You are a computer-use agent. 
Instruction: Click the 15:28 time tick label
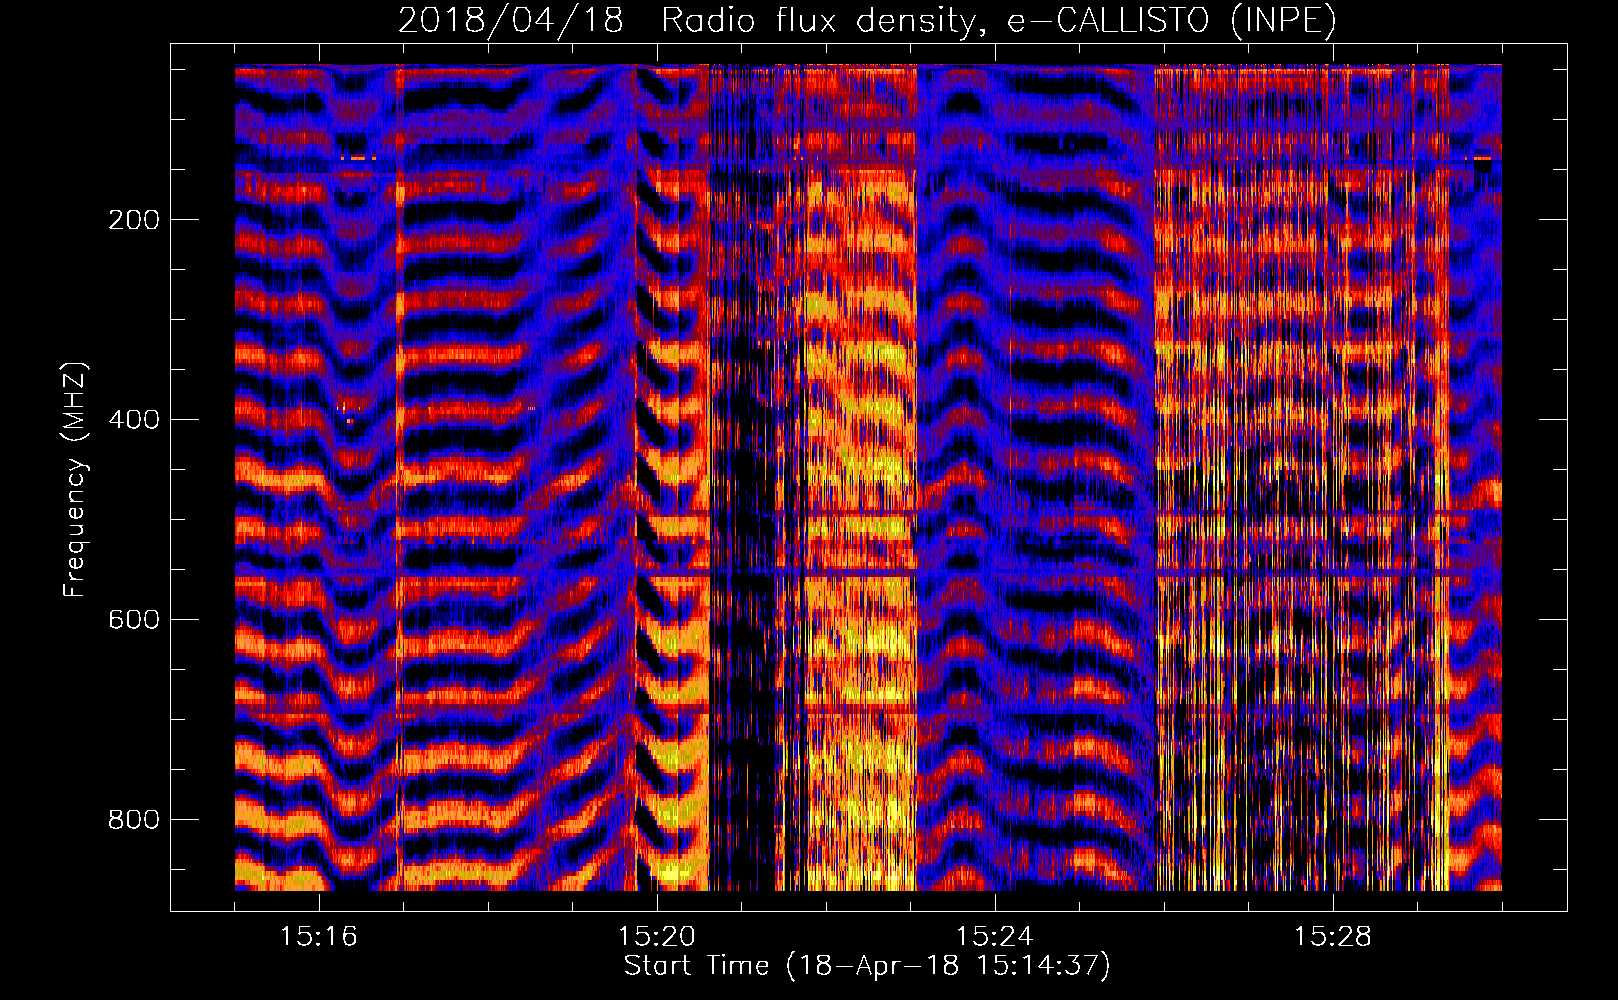1333,937
